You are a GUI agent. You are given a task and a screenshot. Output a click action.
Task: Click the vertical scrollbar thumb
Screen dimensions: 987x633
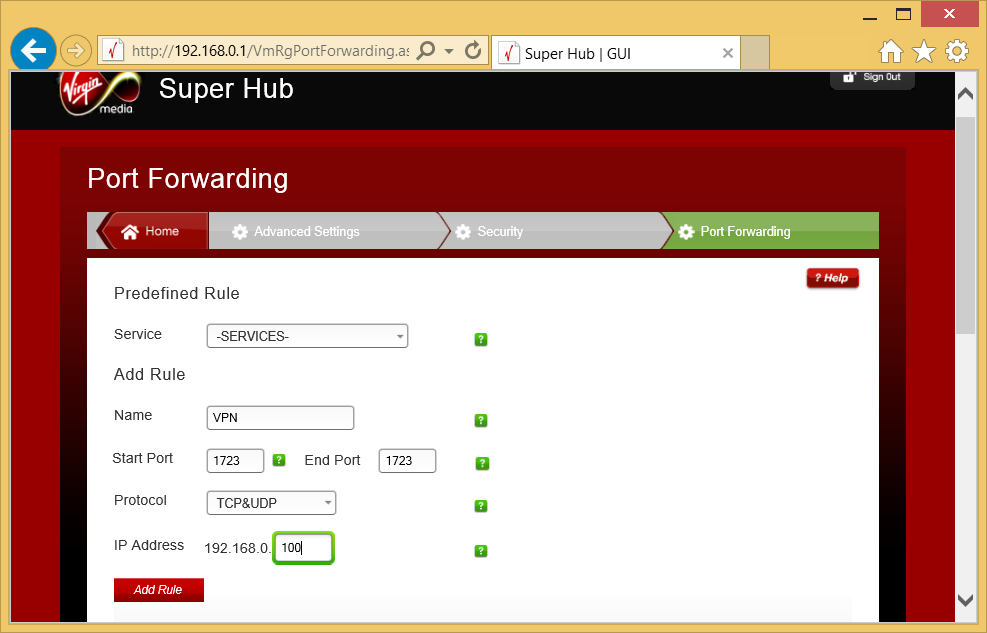coord(966,225)
